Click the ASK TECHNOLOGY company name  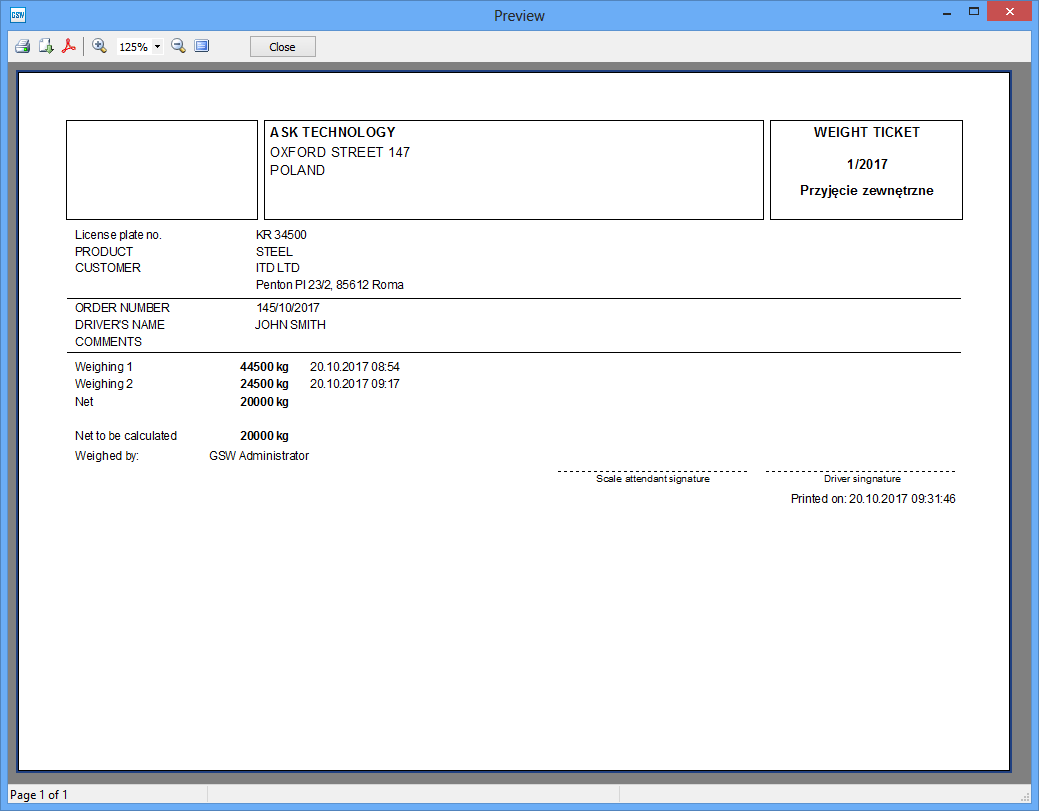333,132
